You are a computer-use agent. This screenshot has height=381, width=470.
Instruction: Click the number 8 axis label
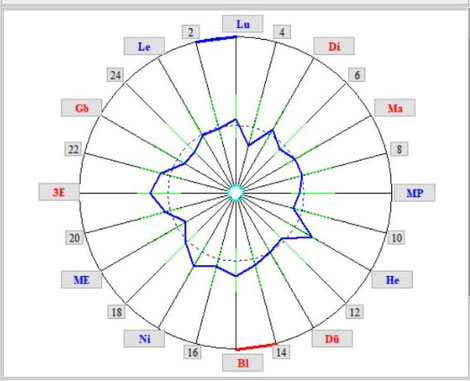(x=399, y=149)
